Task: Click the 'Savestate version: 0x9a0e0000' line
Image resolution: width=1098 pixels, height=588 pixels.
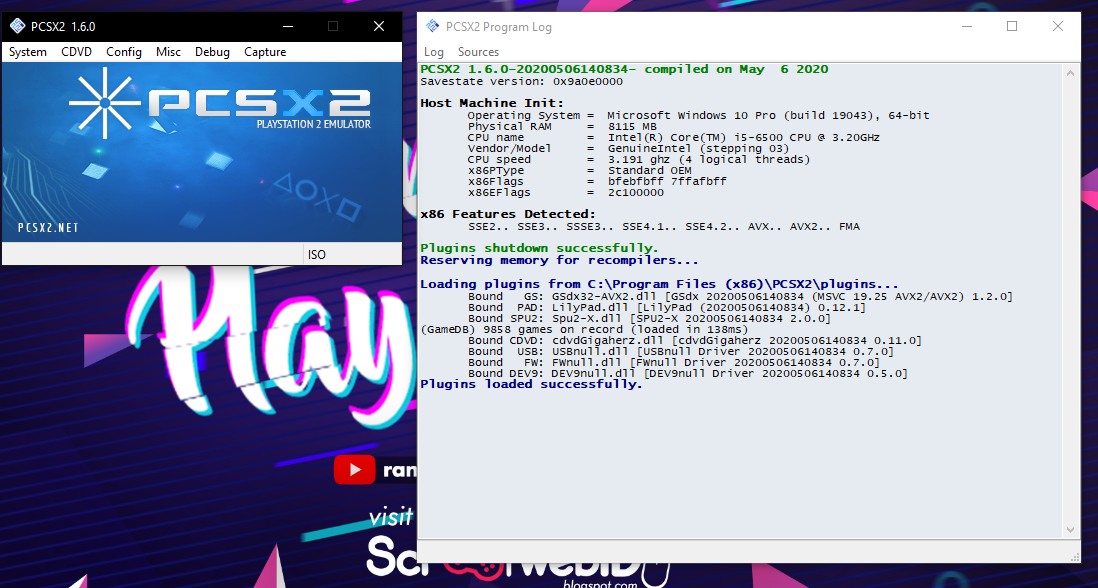Action: 522,81
